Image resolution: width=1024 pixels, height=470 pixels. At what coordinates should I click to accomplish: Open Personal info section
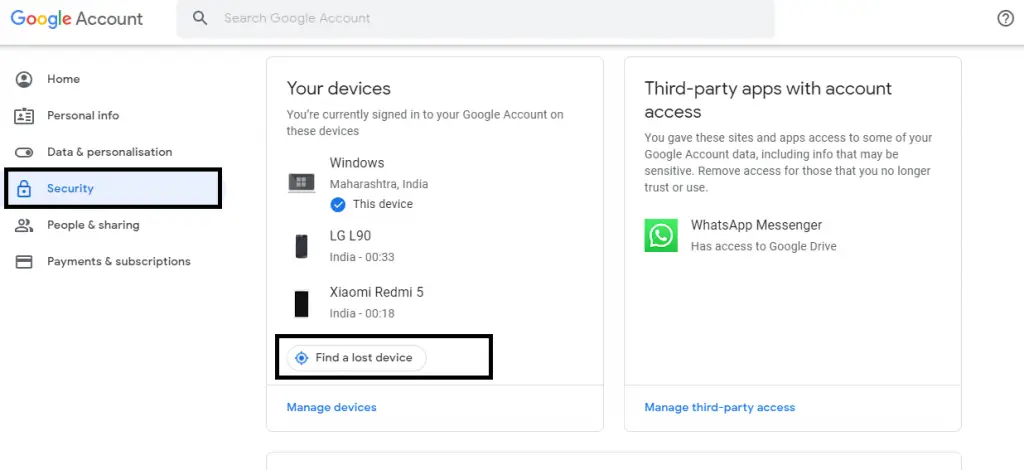83,116
